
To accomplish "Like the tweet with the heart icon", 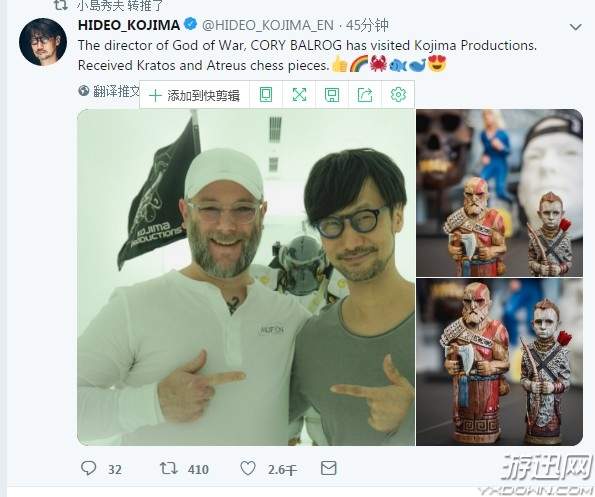I will [x=248, y=469].
